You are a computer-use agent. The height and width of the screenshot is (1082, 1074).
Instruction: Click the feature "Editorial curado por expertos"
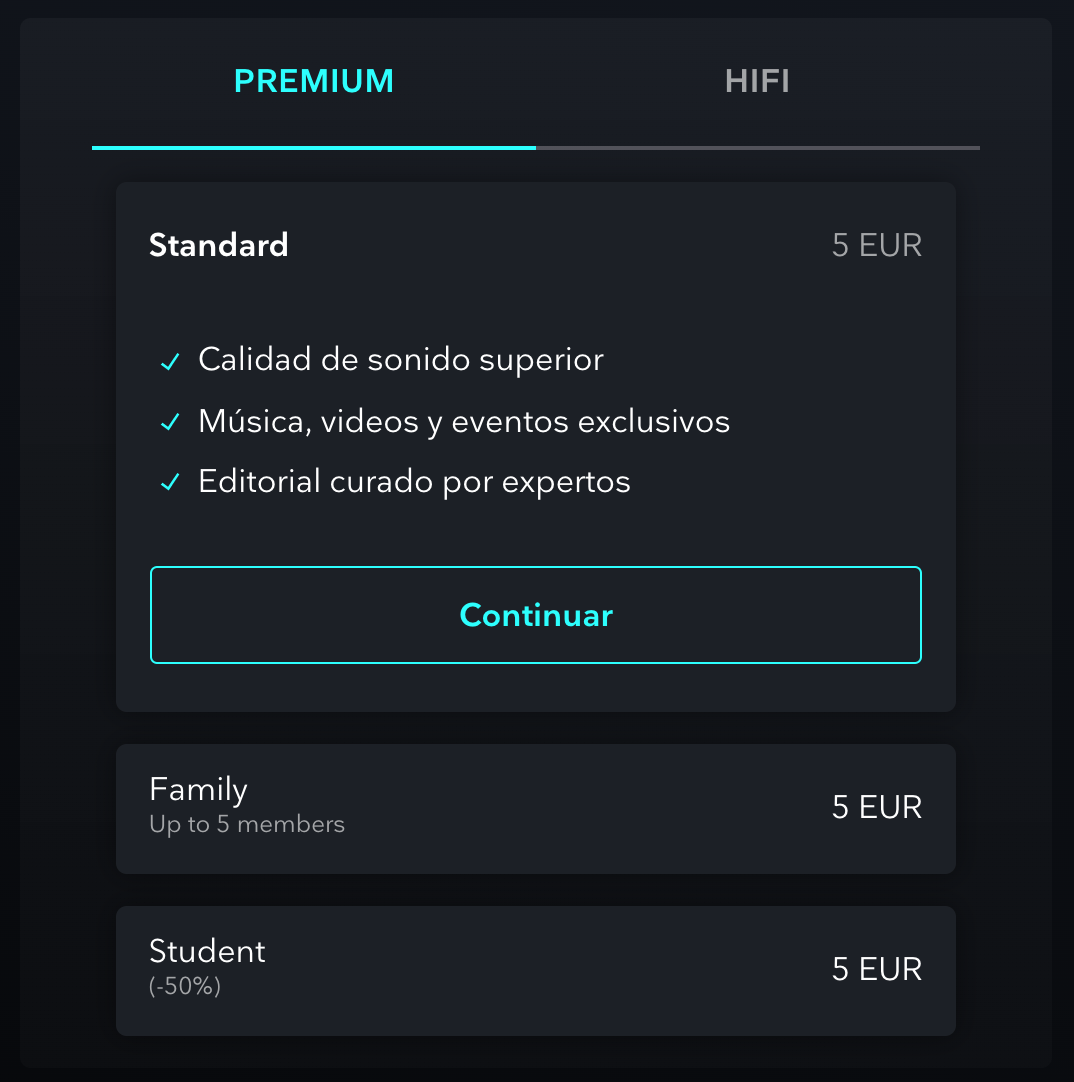coord(414,482)
